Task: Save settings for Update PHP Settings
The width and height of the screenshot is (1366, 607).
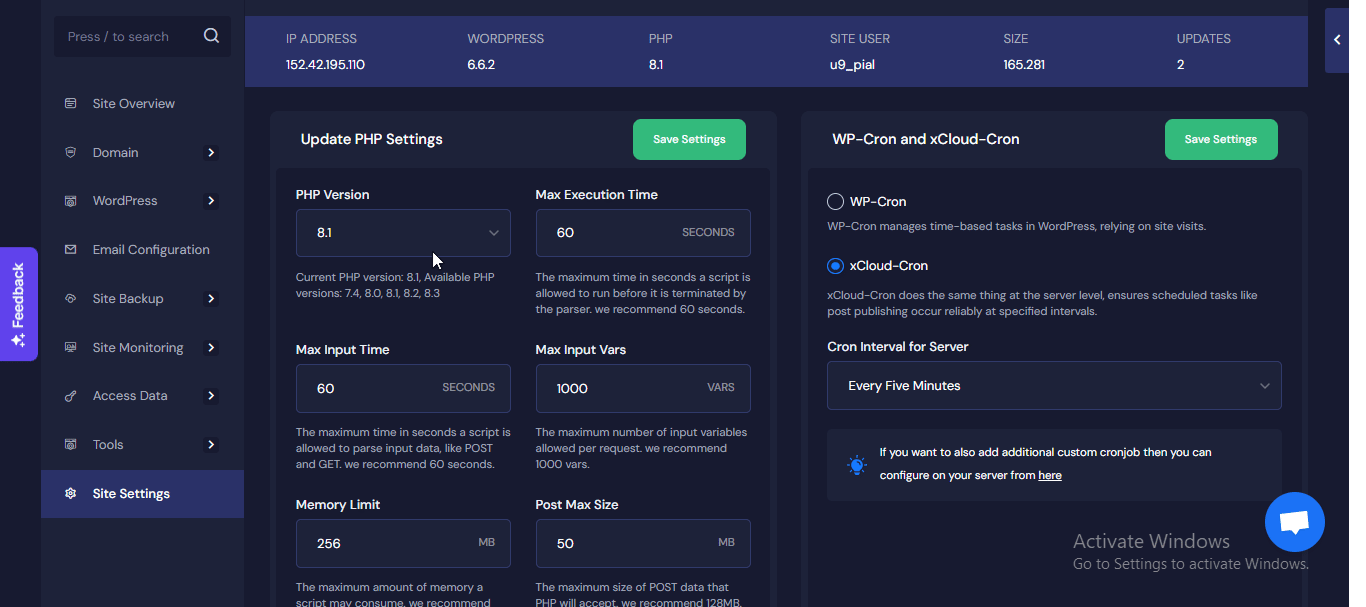Action: pos(689,140)
